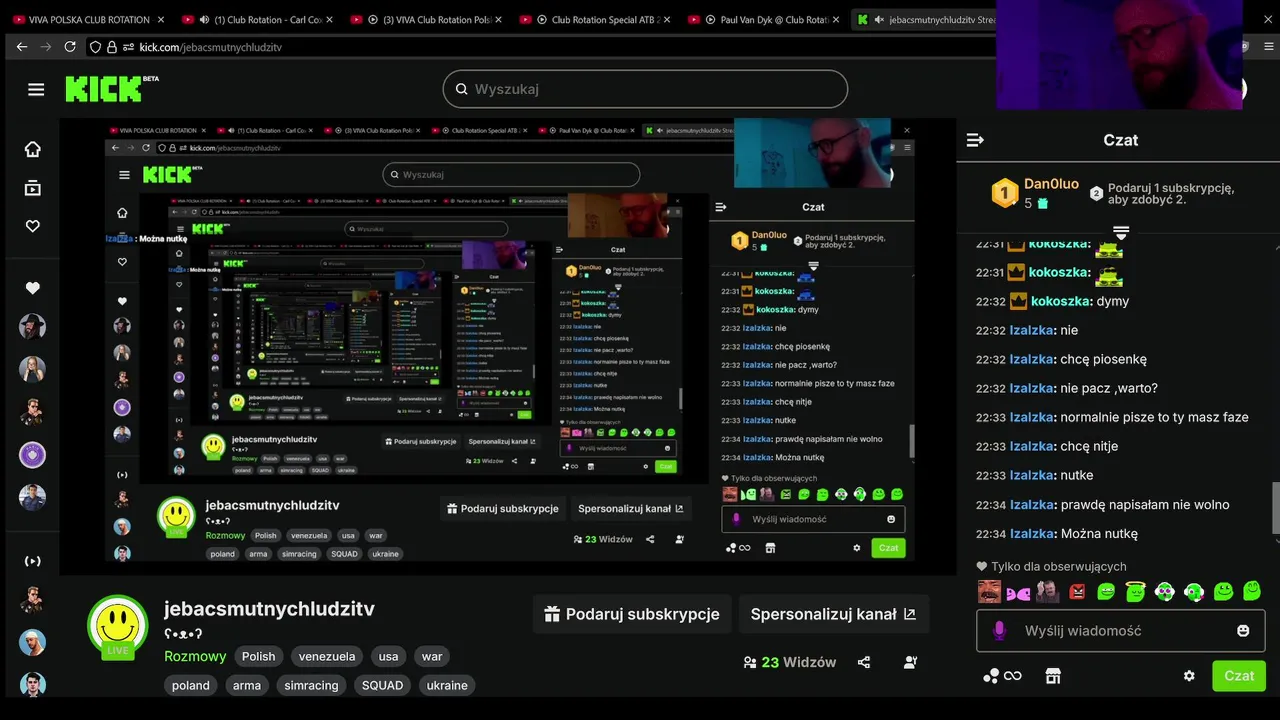Open chat settings gear icon
Screen dimensions: 1280x720
coord(1189,676)
